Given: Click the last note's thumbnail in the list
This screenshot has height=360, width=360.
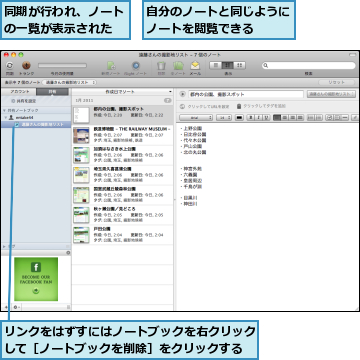Looking at the screenshot, I should point(81,235).
